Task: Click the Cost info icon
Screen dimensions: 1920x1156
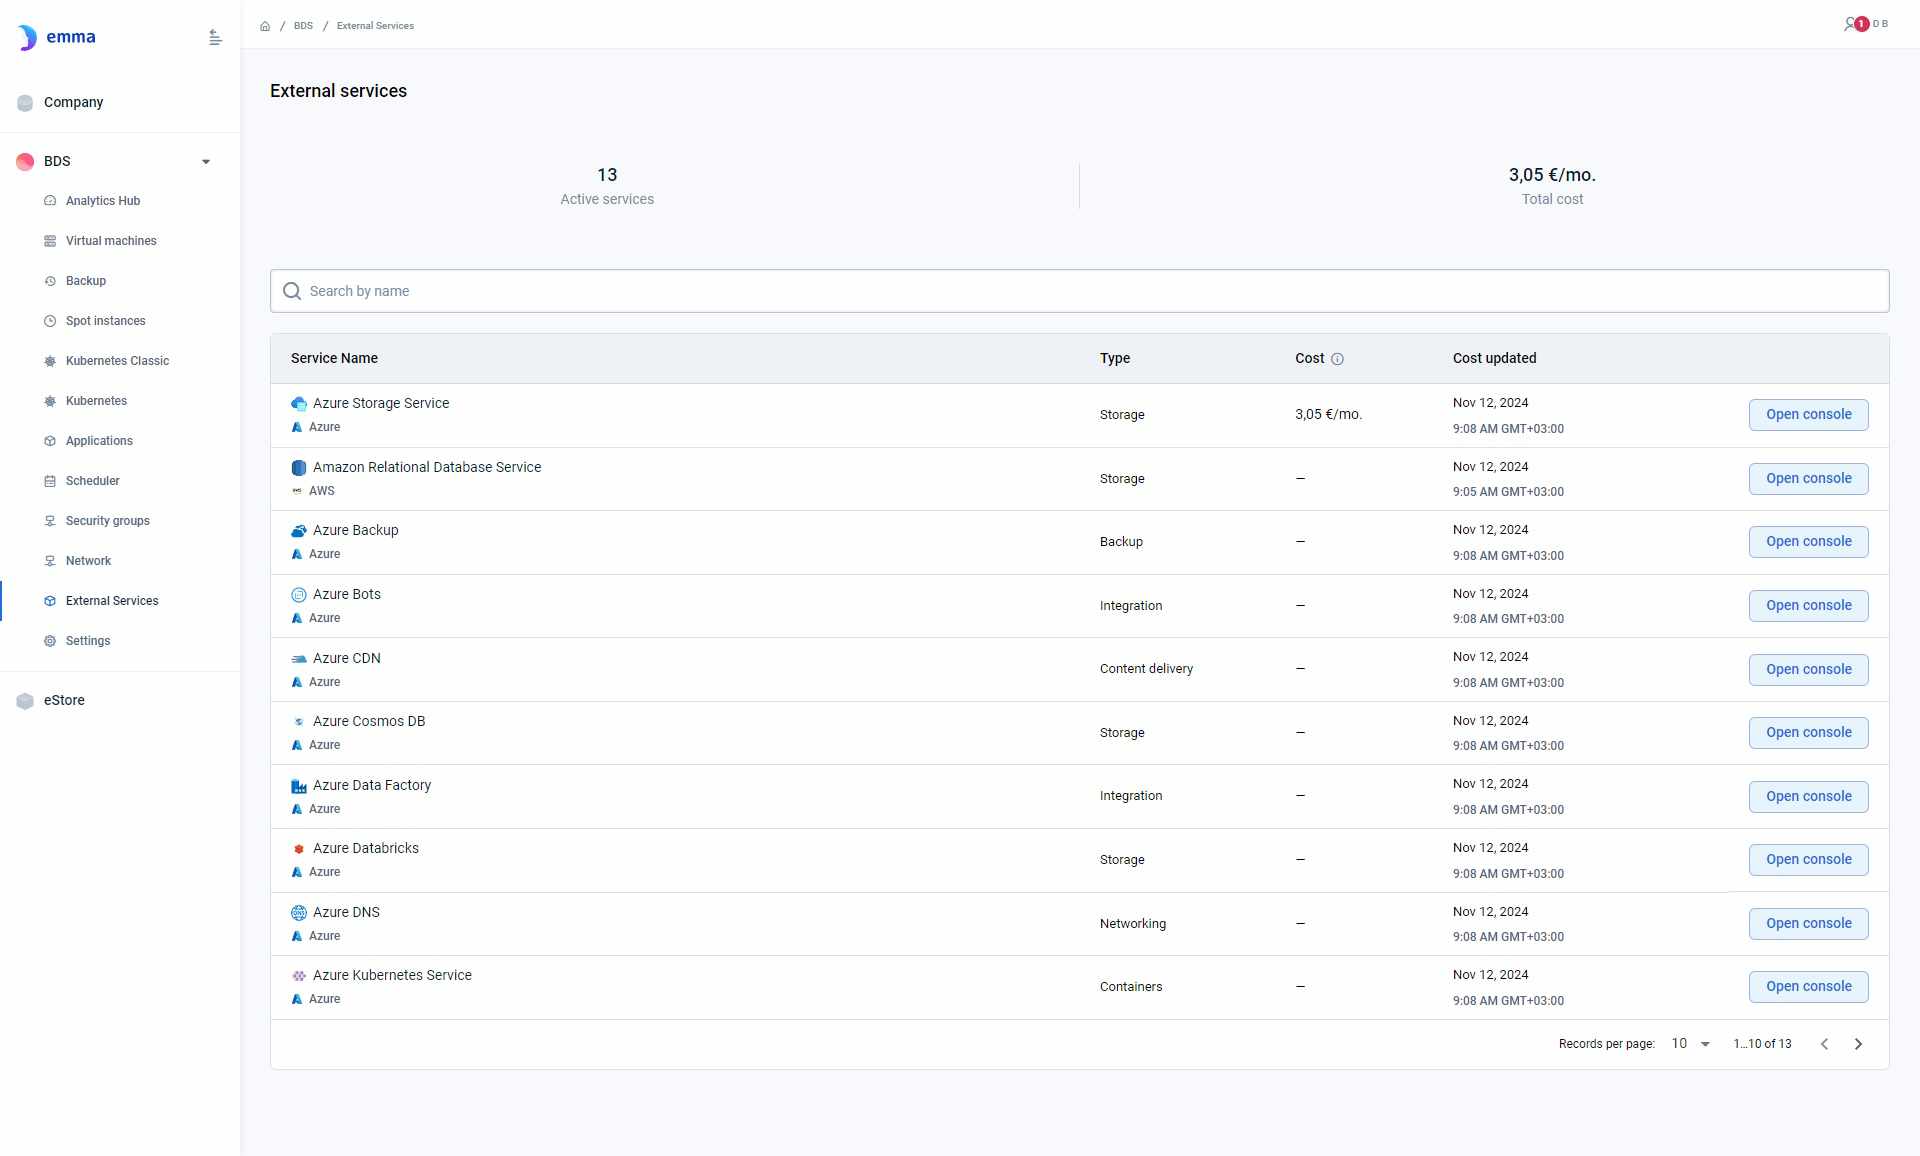Action: point(1337,359)
